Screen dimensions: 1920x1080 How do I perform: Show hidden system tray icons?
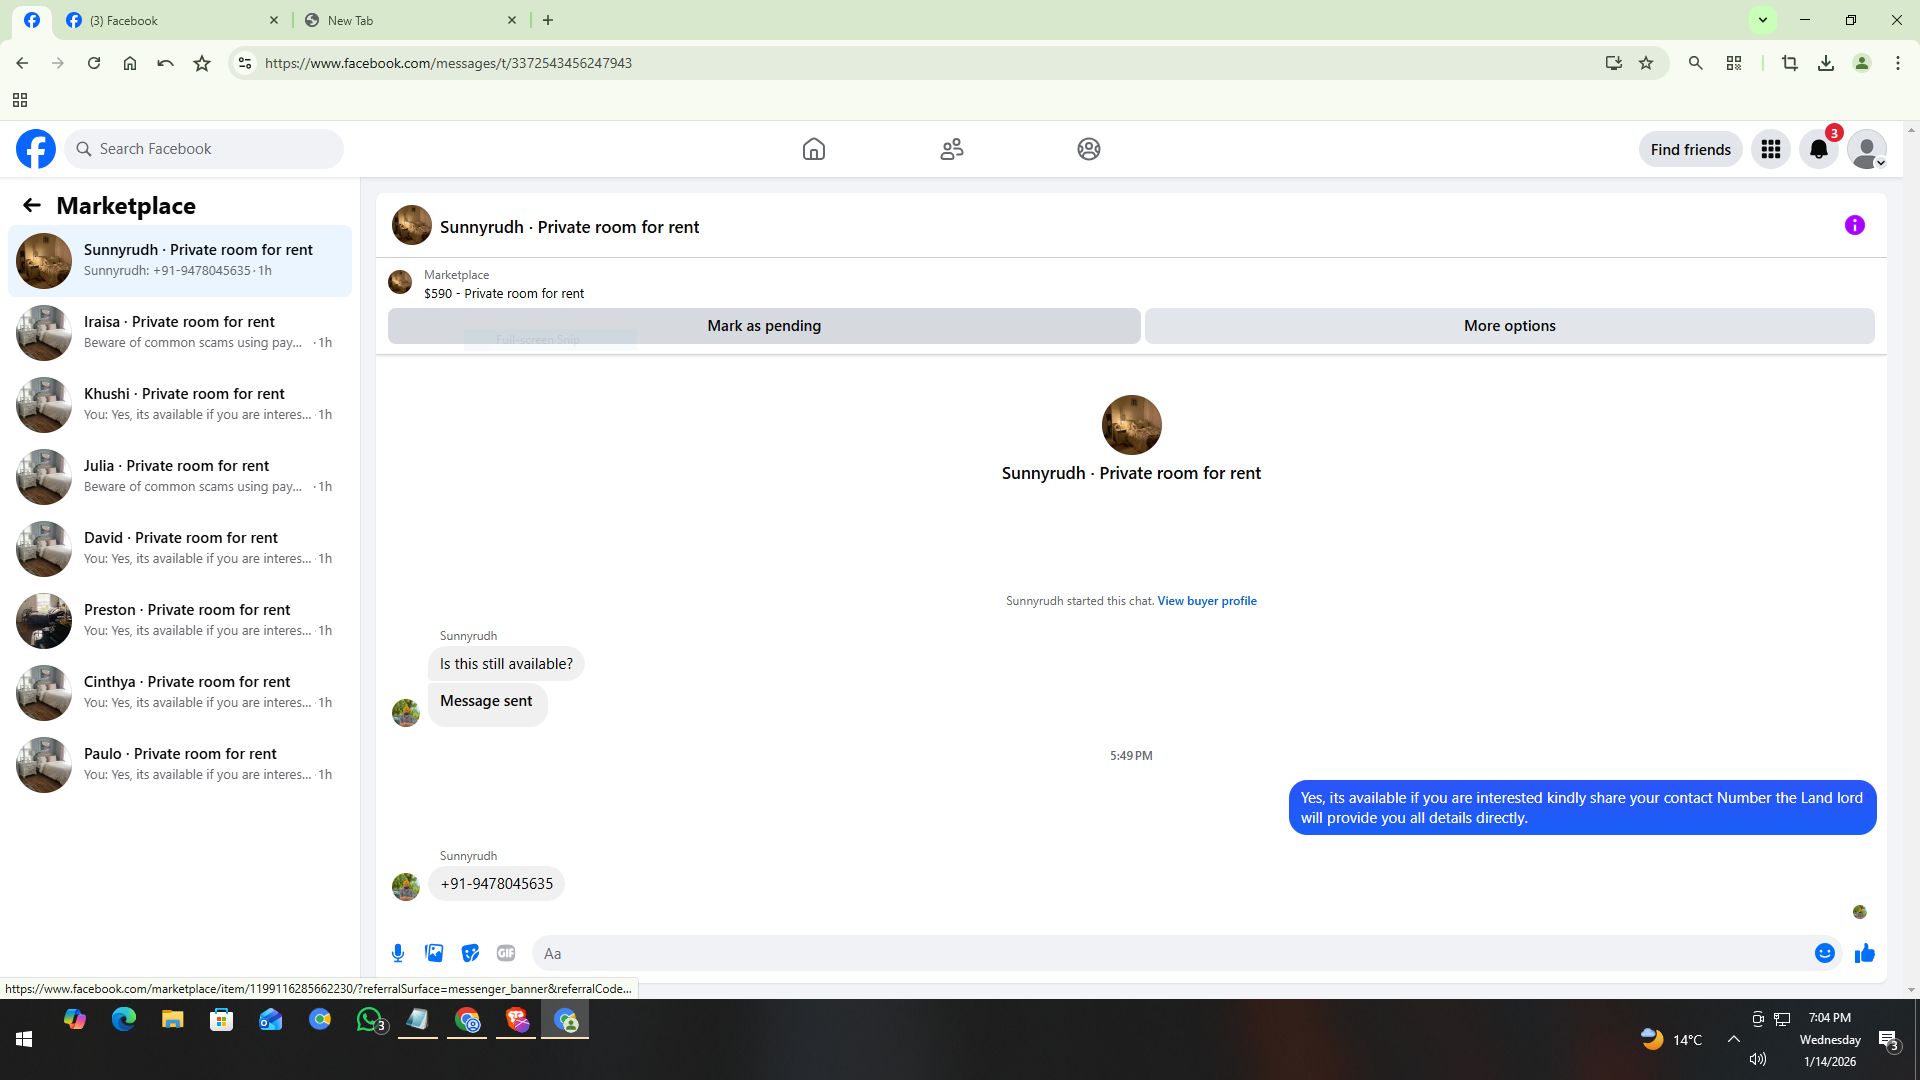click(1733, 1039)
